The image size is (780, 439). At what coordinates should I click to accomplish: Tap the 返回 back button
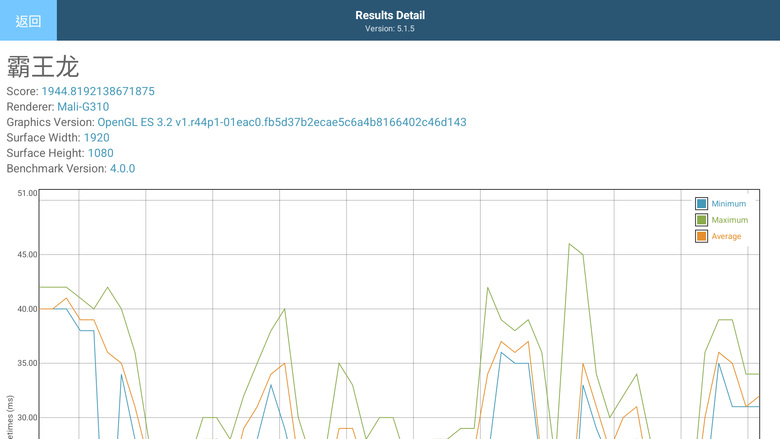(28, 20)
